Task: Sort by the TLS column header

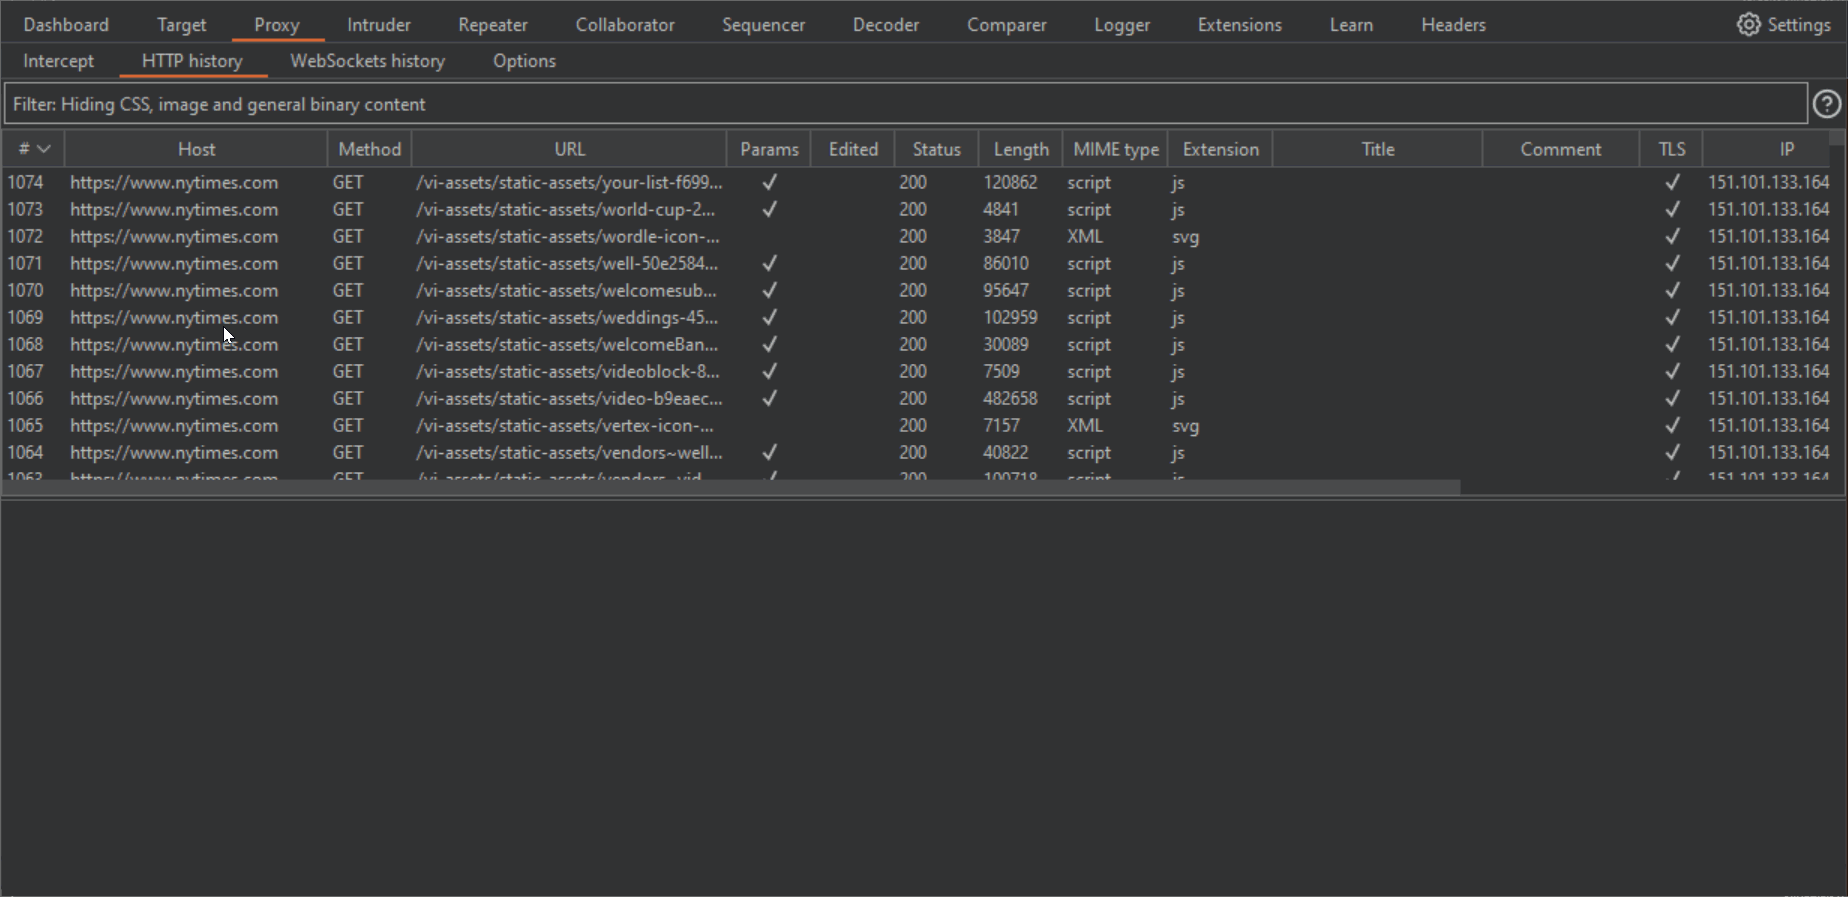Action: (1672, 149)
